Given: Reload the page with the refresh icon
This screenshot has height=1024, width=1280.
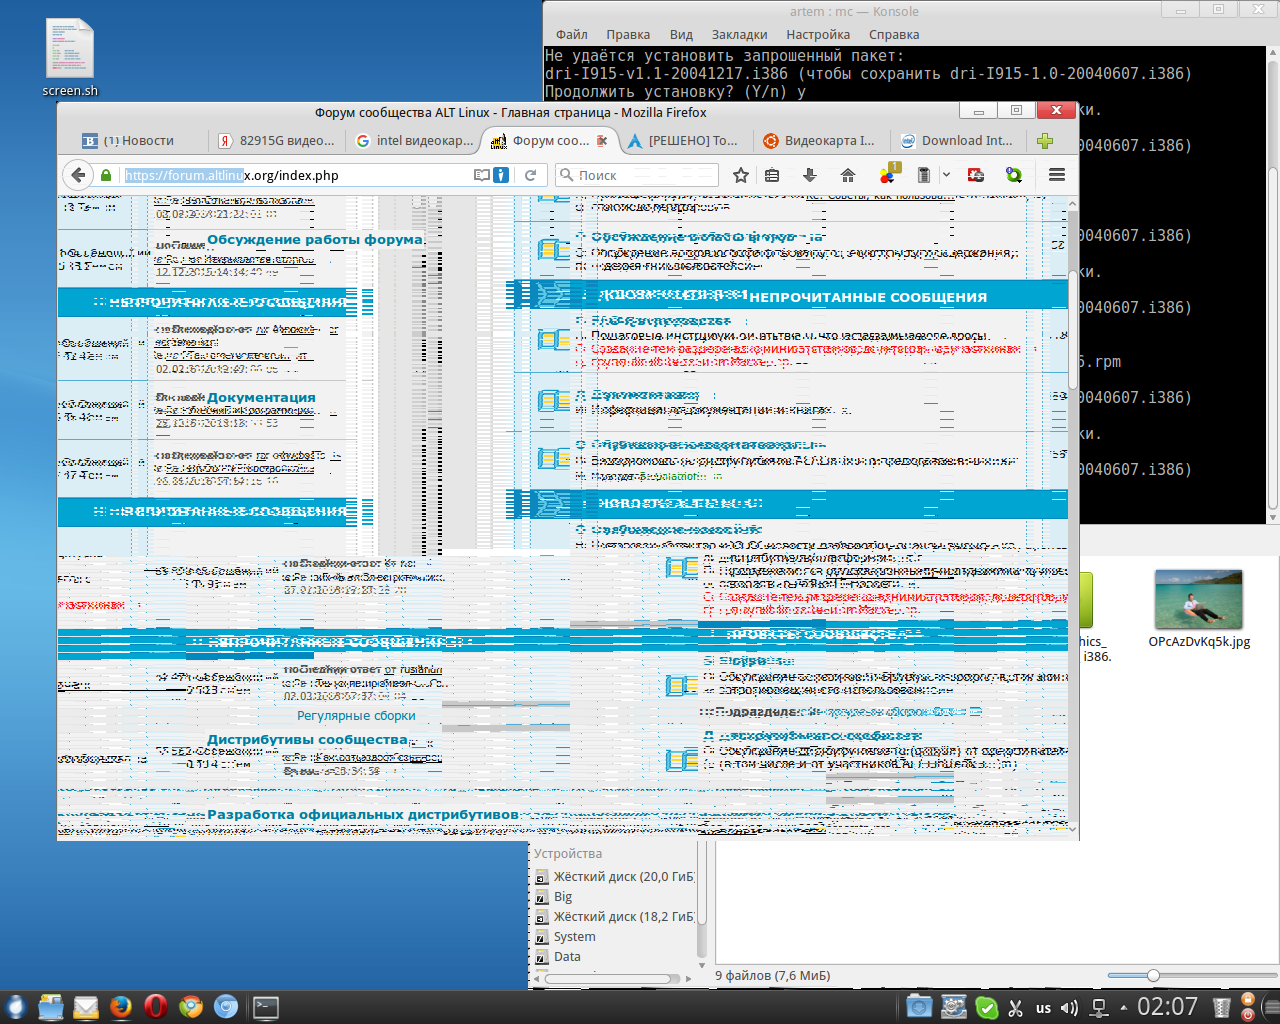Looking at the screenshot, I should [531, 175].
